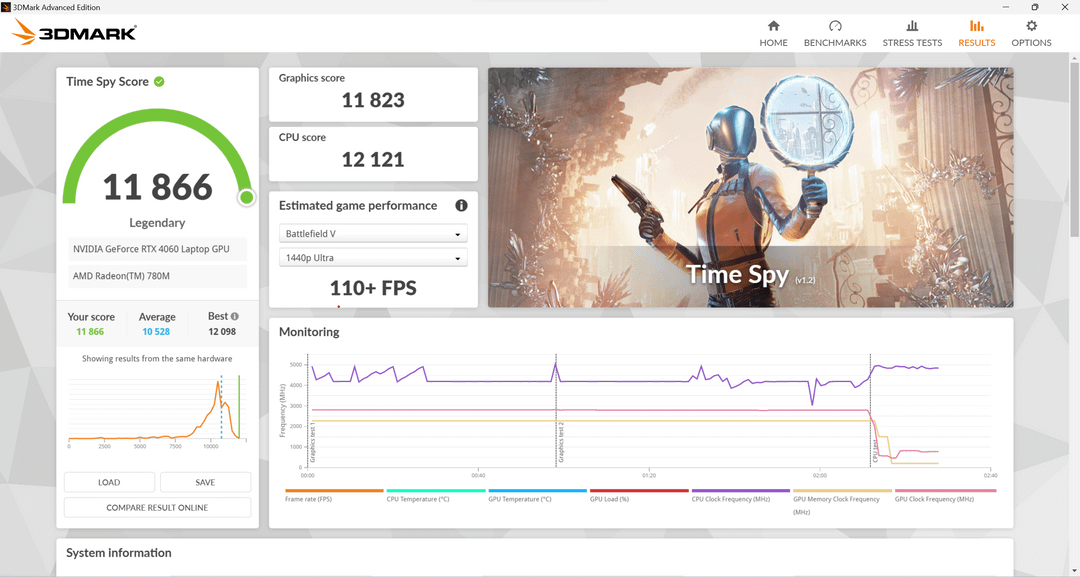This screenshot has height=577, width=1080.
Task: Click the info icon beside Best
Action: 235,317
